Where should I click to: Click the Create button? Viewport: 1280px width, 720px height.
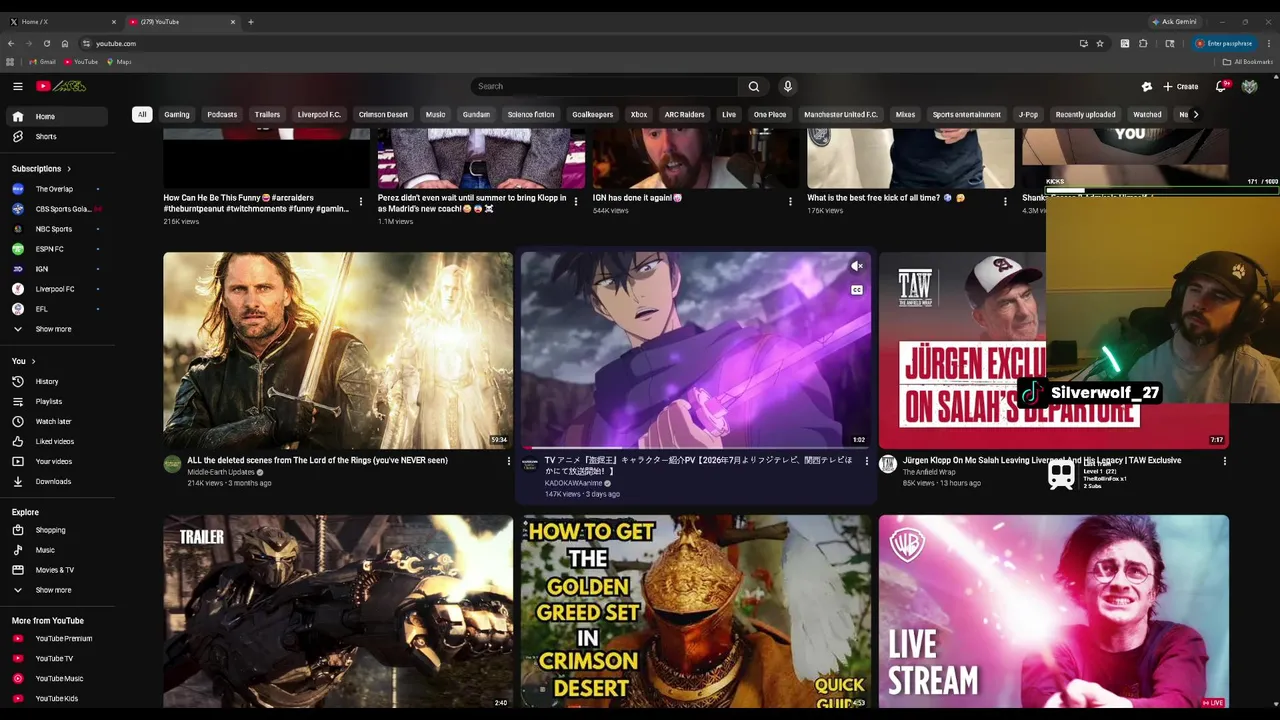click(1180, 86)
